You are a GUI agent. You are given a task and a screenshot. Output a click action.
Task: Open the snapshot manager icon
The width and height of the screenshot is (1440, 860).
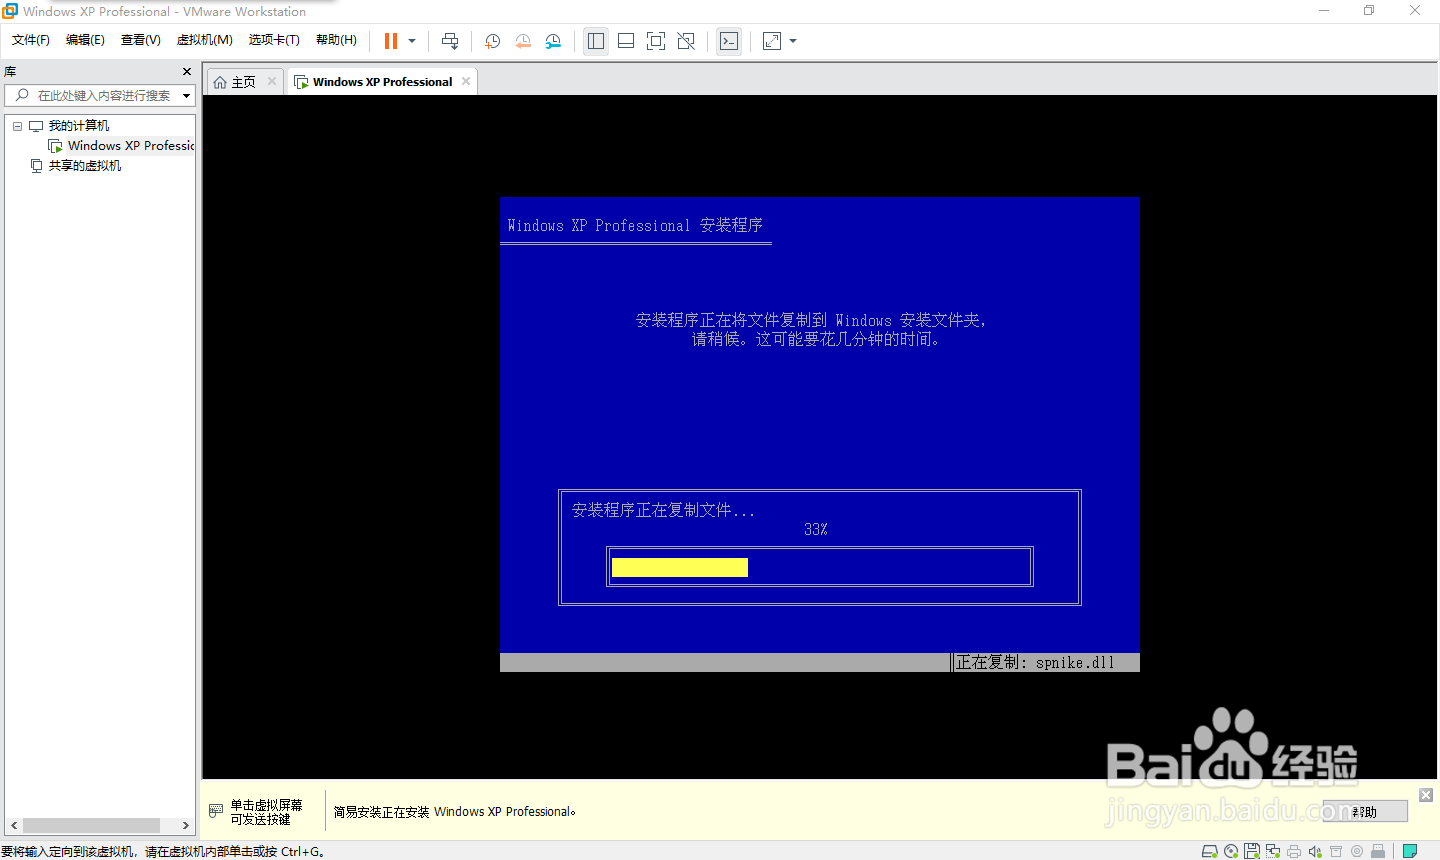pyautogui.click(x=553, y=41)
